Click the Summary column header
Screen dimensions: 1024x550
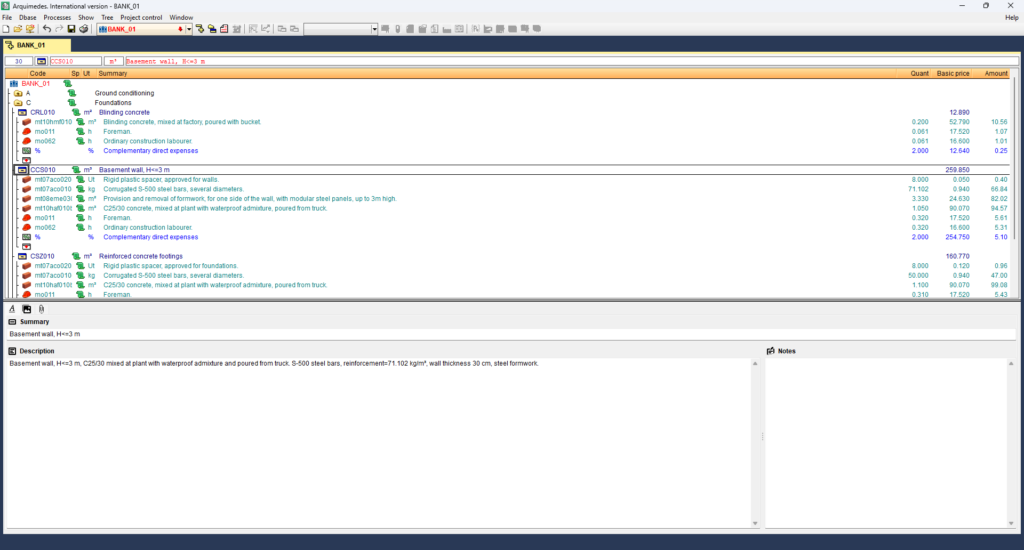coord(112,74)
